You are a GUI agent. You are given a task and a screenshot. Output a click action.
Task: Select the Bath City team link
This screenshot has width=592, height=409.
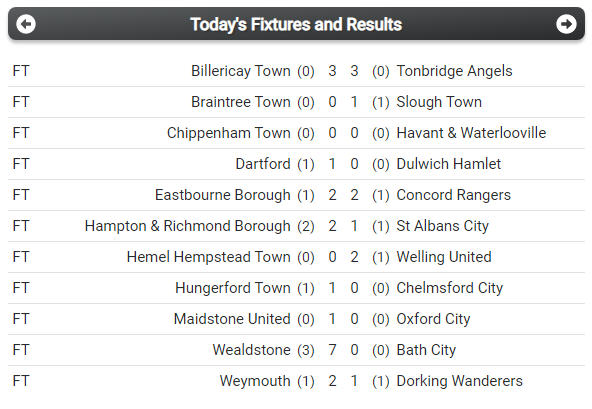[x=426, y=350]
